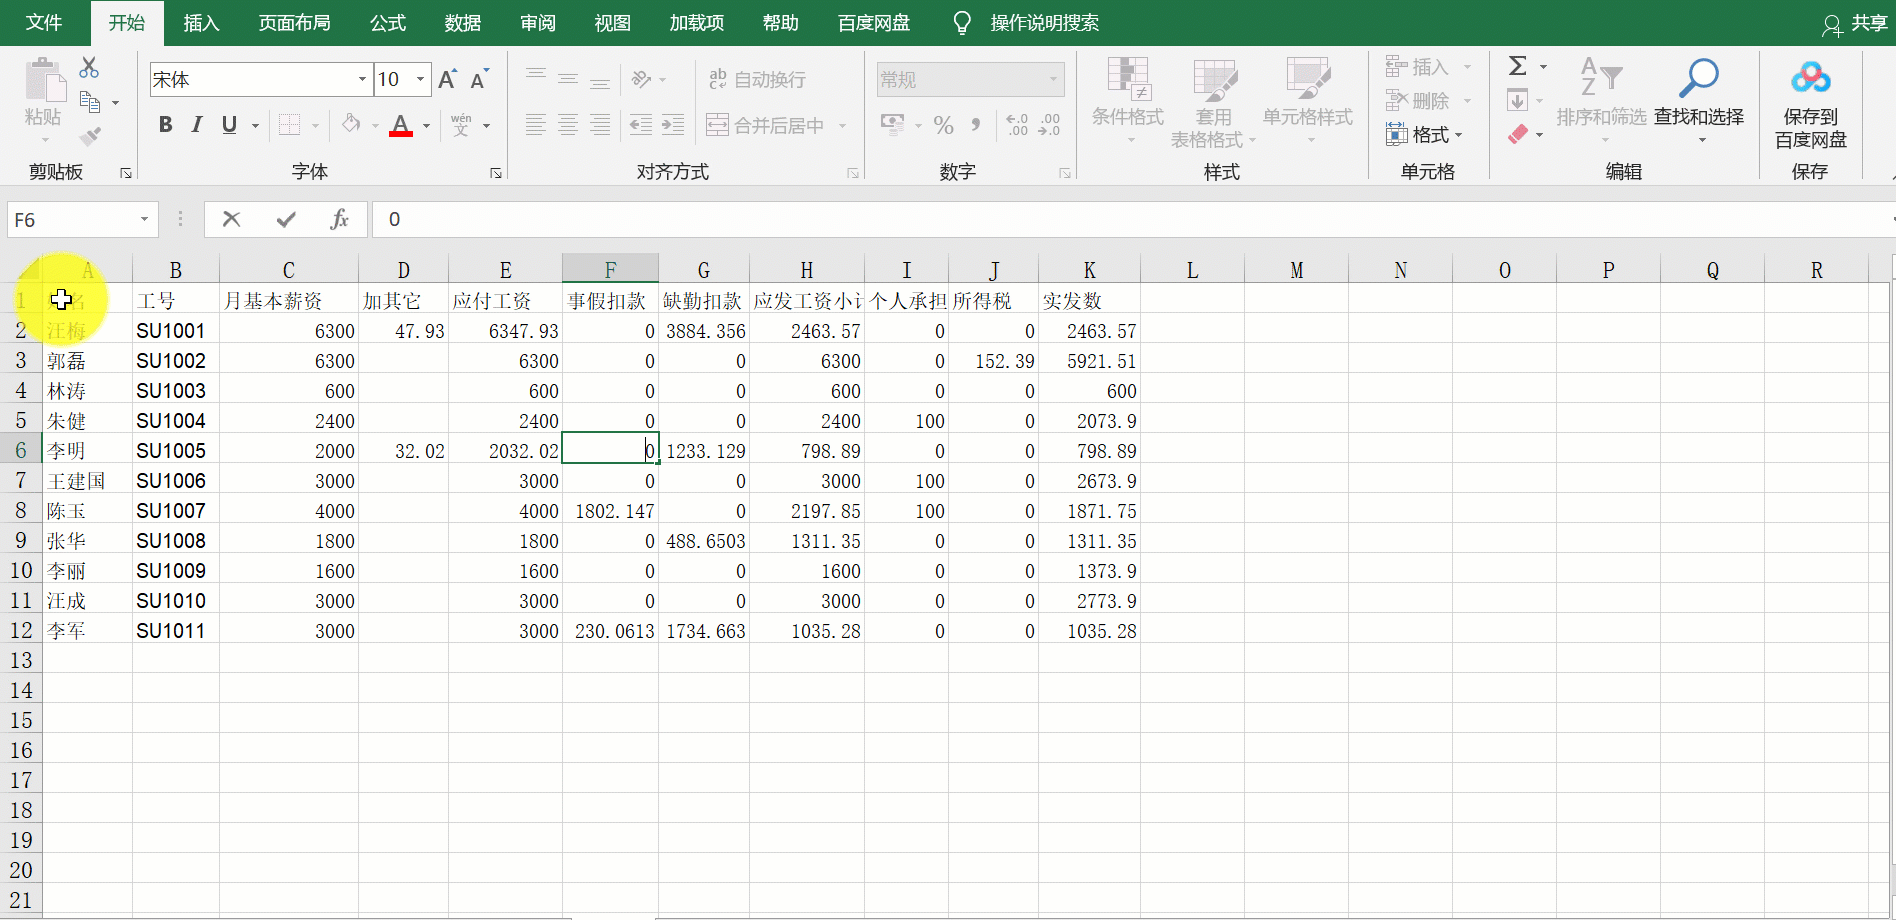Increase font size with large A icon

tap(447, 79)
